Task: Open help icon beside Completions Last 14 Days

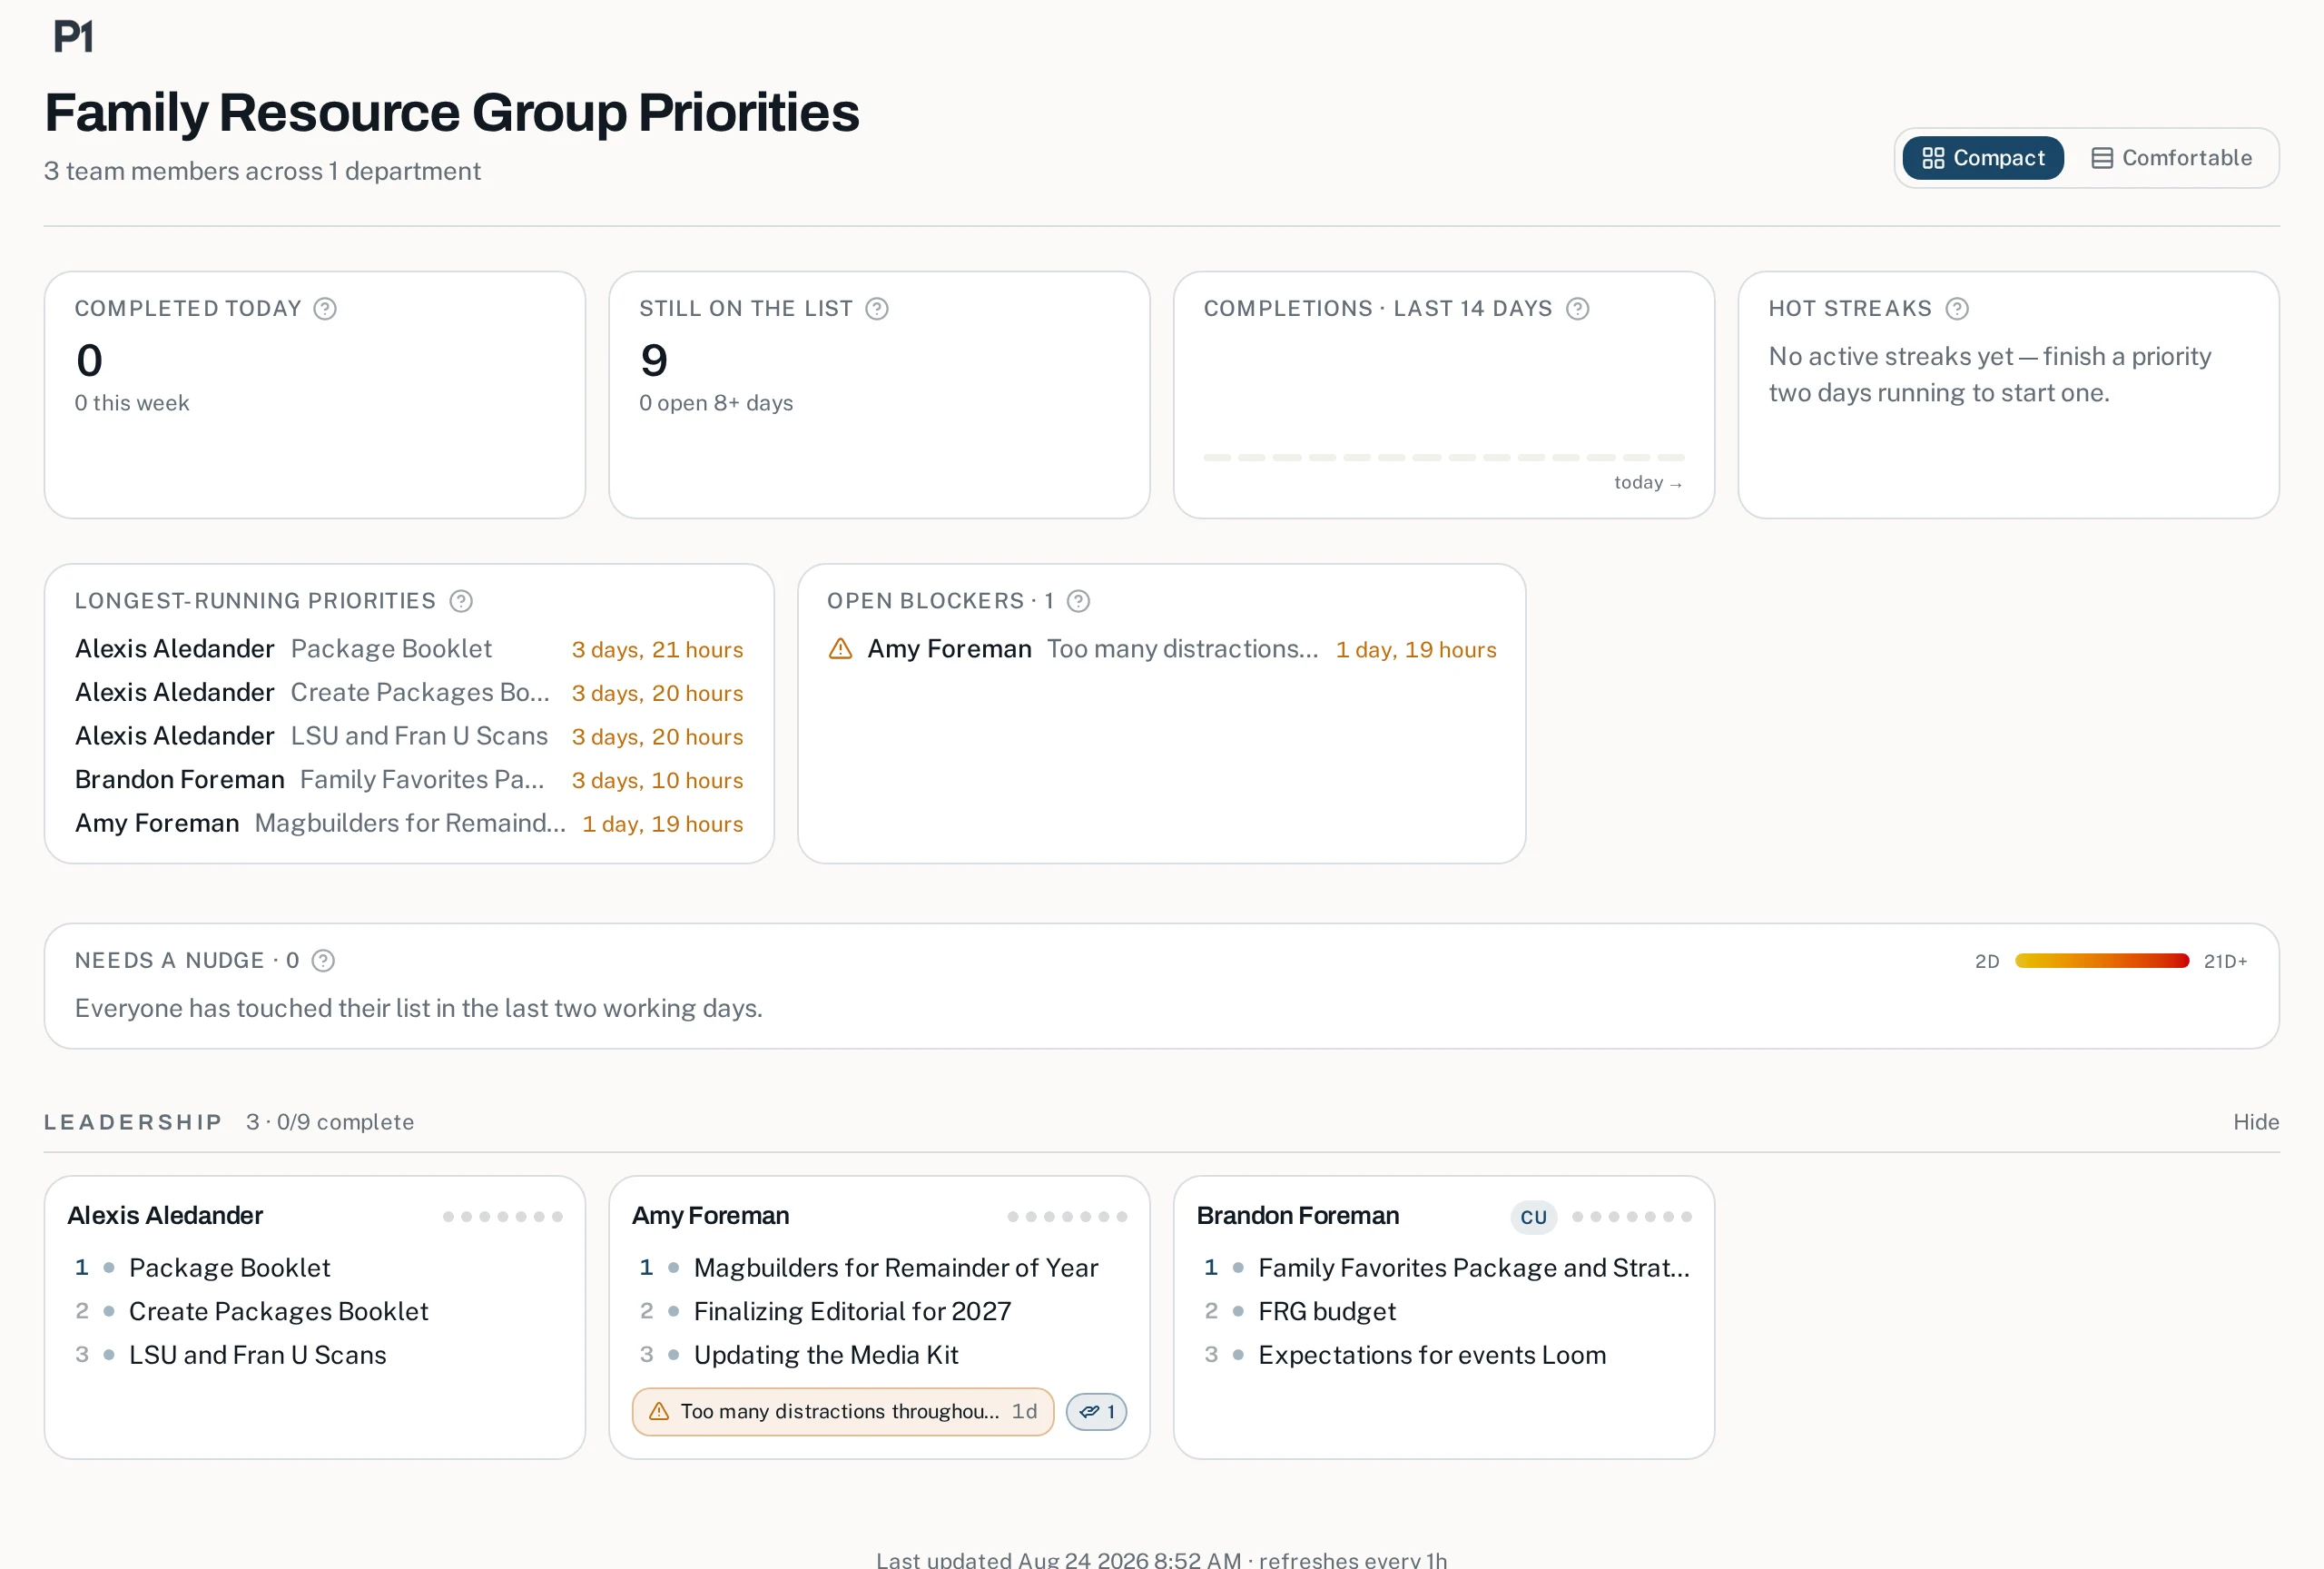Action: (x=1578, y=309)
